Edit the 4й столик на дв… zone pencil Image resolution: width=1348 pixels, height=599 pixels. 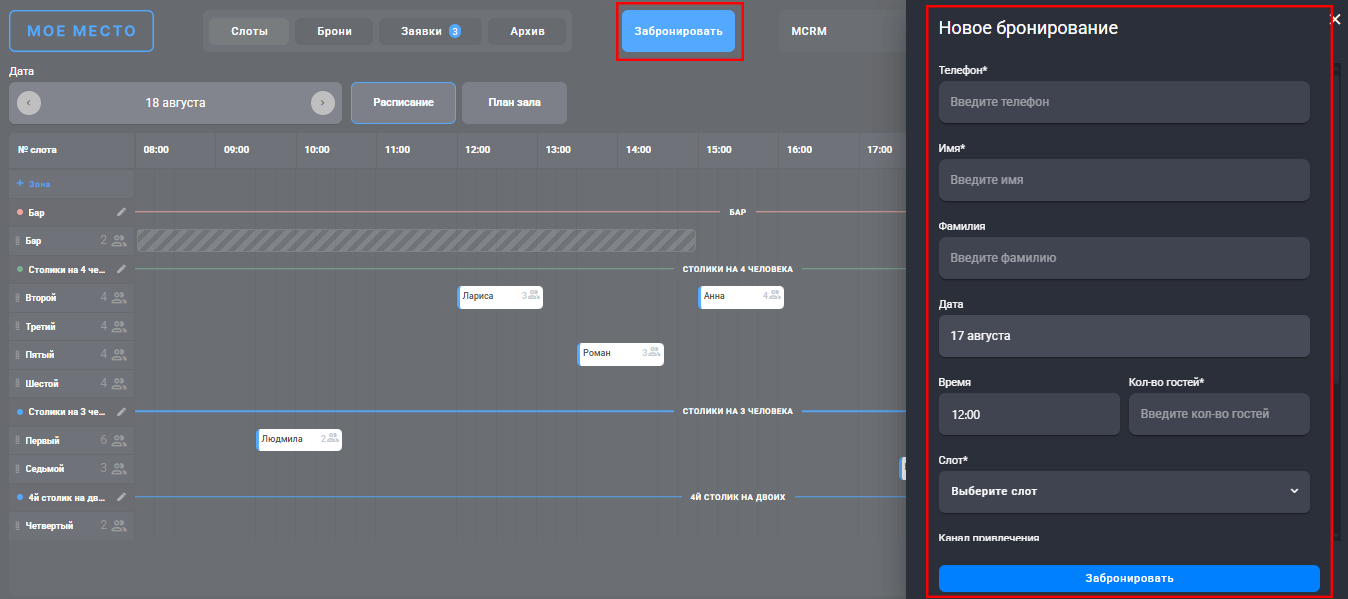coord(122,497)
